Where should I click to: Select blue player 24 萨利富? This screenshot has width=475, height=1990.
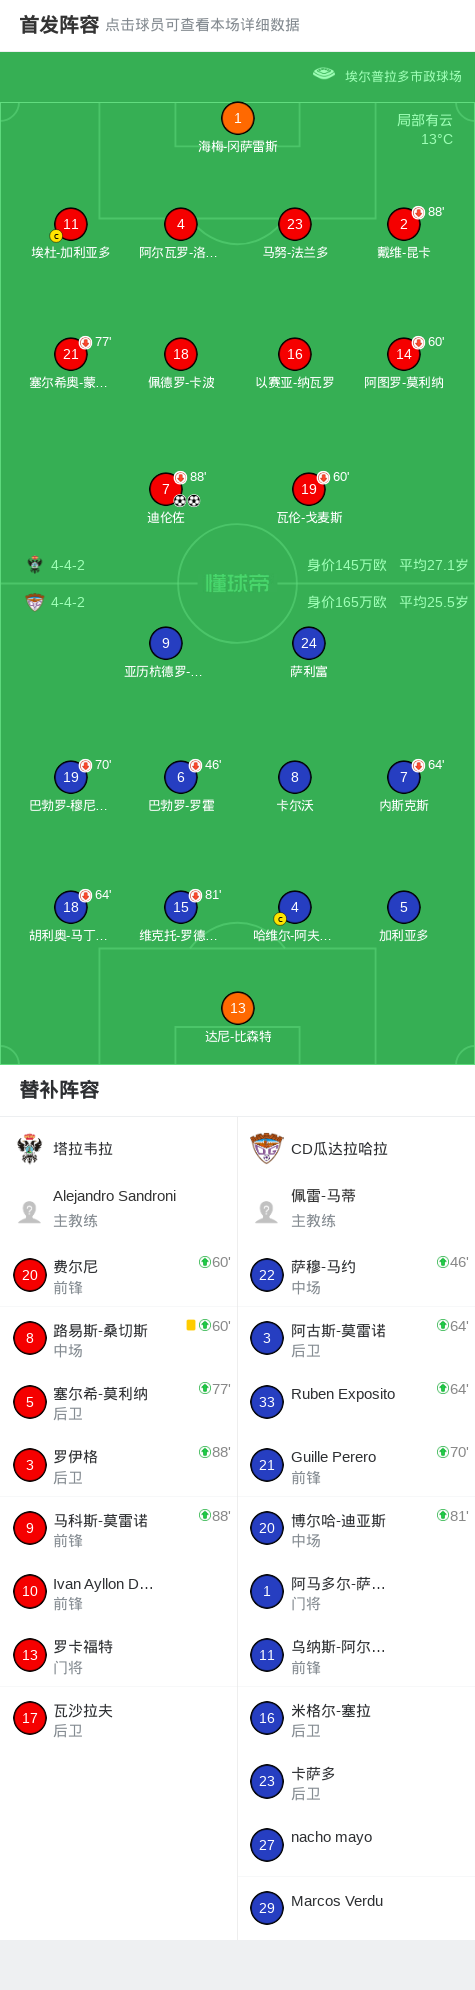[x=309, y=643]
